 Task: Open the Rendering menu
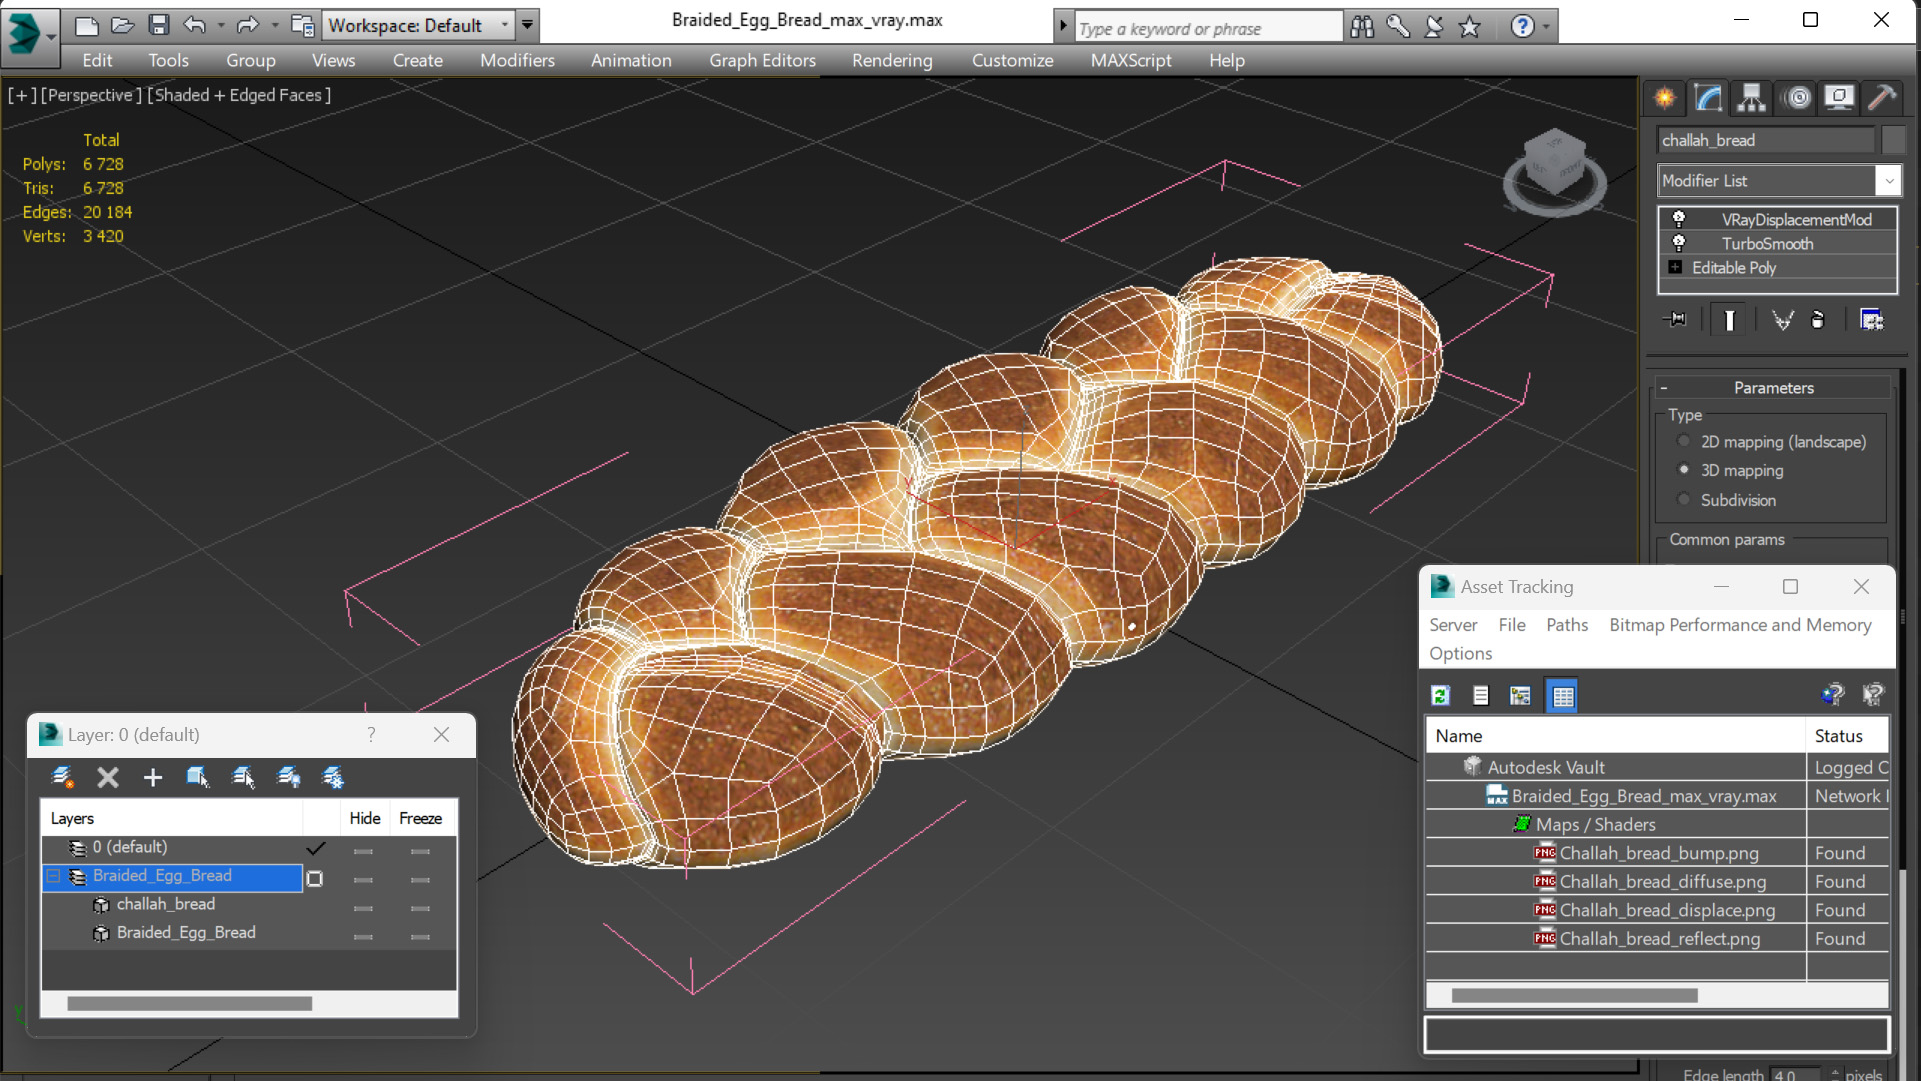coord(892,60)
